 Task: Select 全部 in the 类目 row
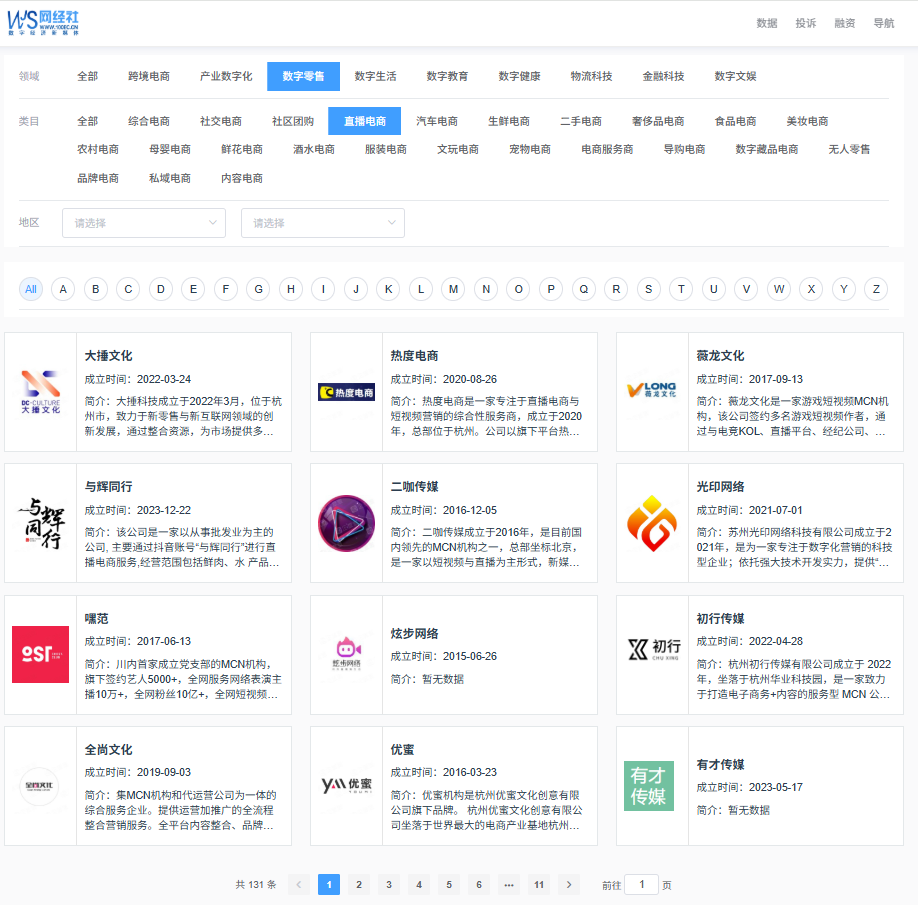tap(88, 121)
